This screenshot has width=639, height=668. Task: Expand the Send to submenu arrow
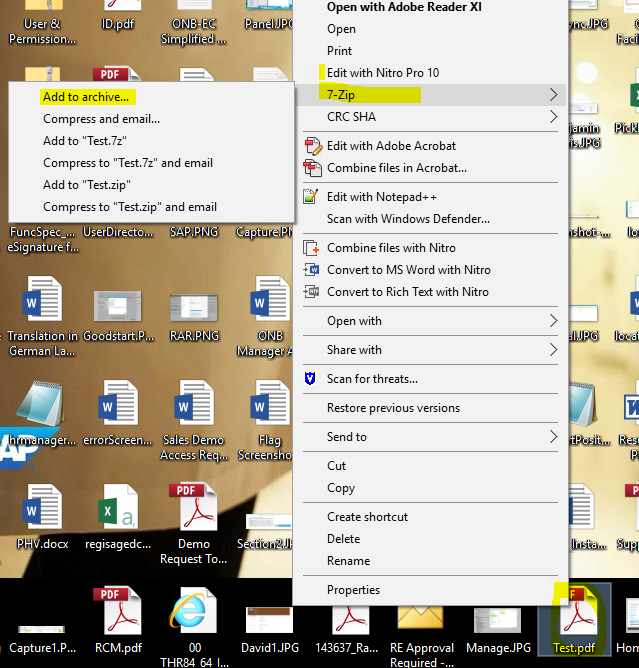click(x=553, y=436)
